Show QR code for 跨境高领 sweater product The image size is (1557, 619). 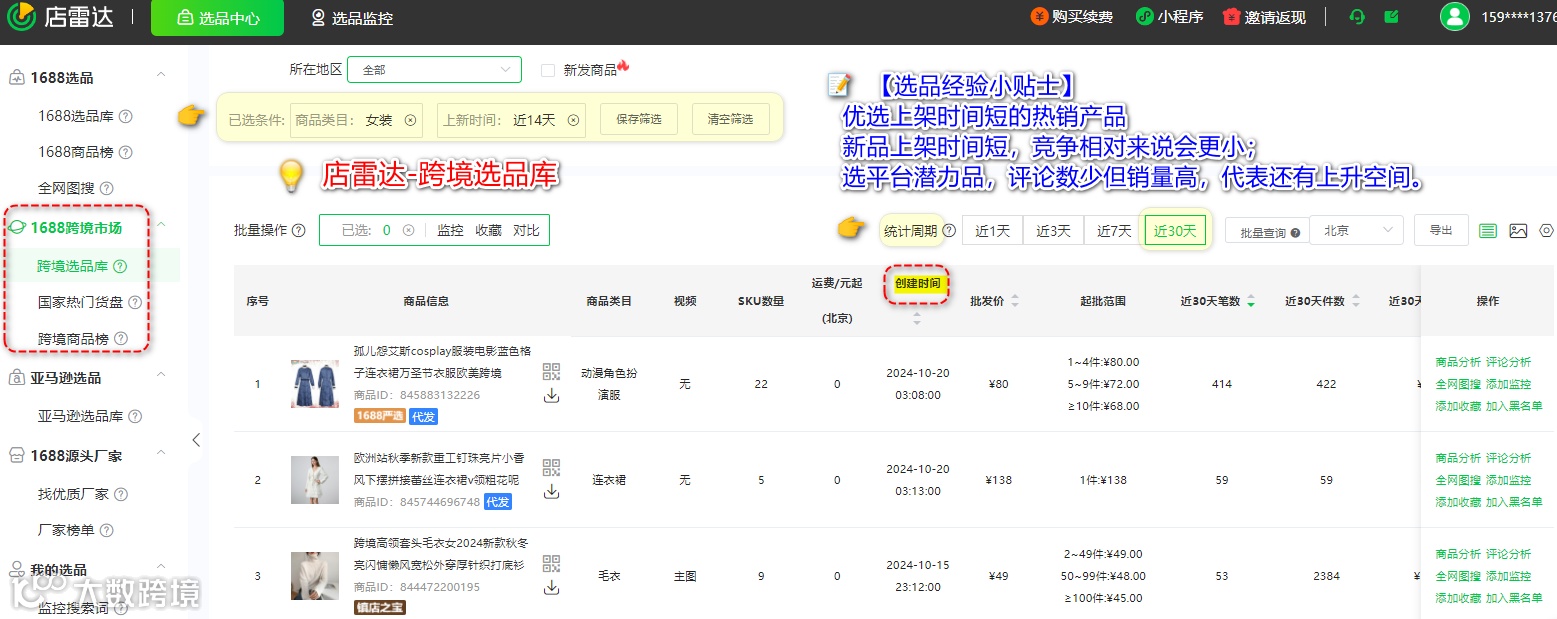coord(551,563)
